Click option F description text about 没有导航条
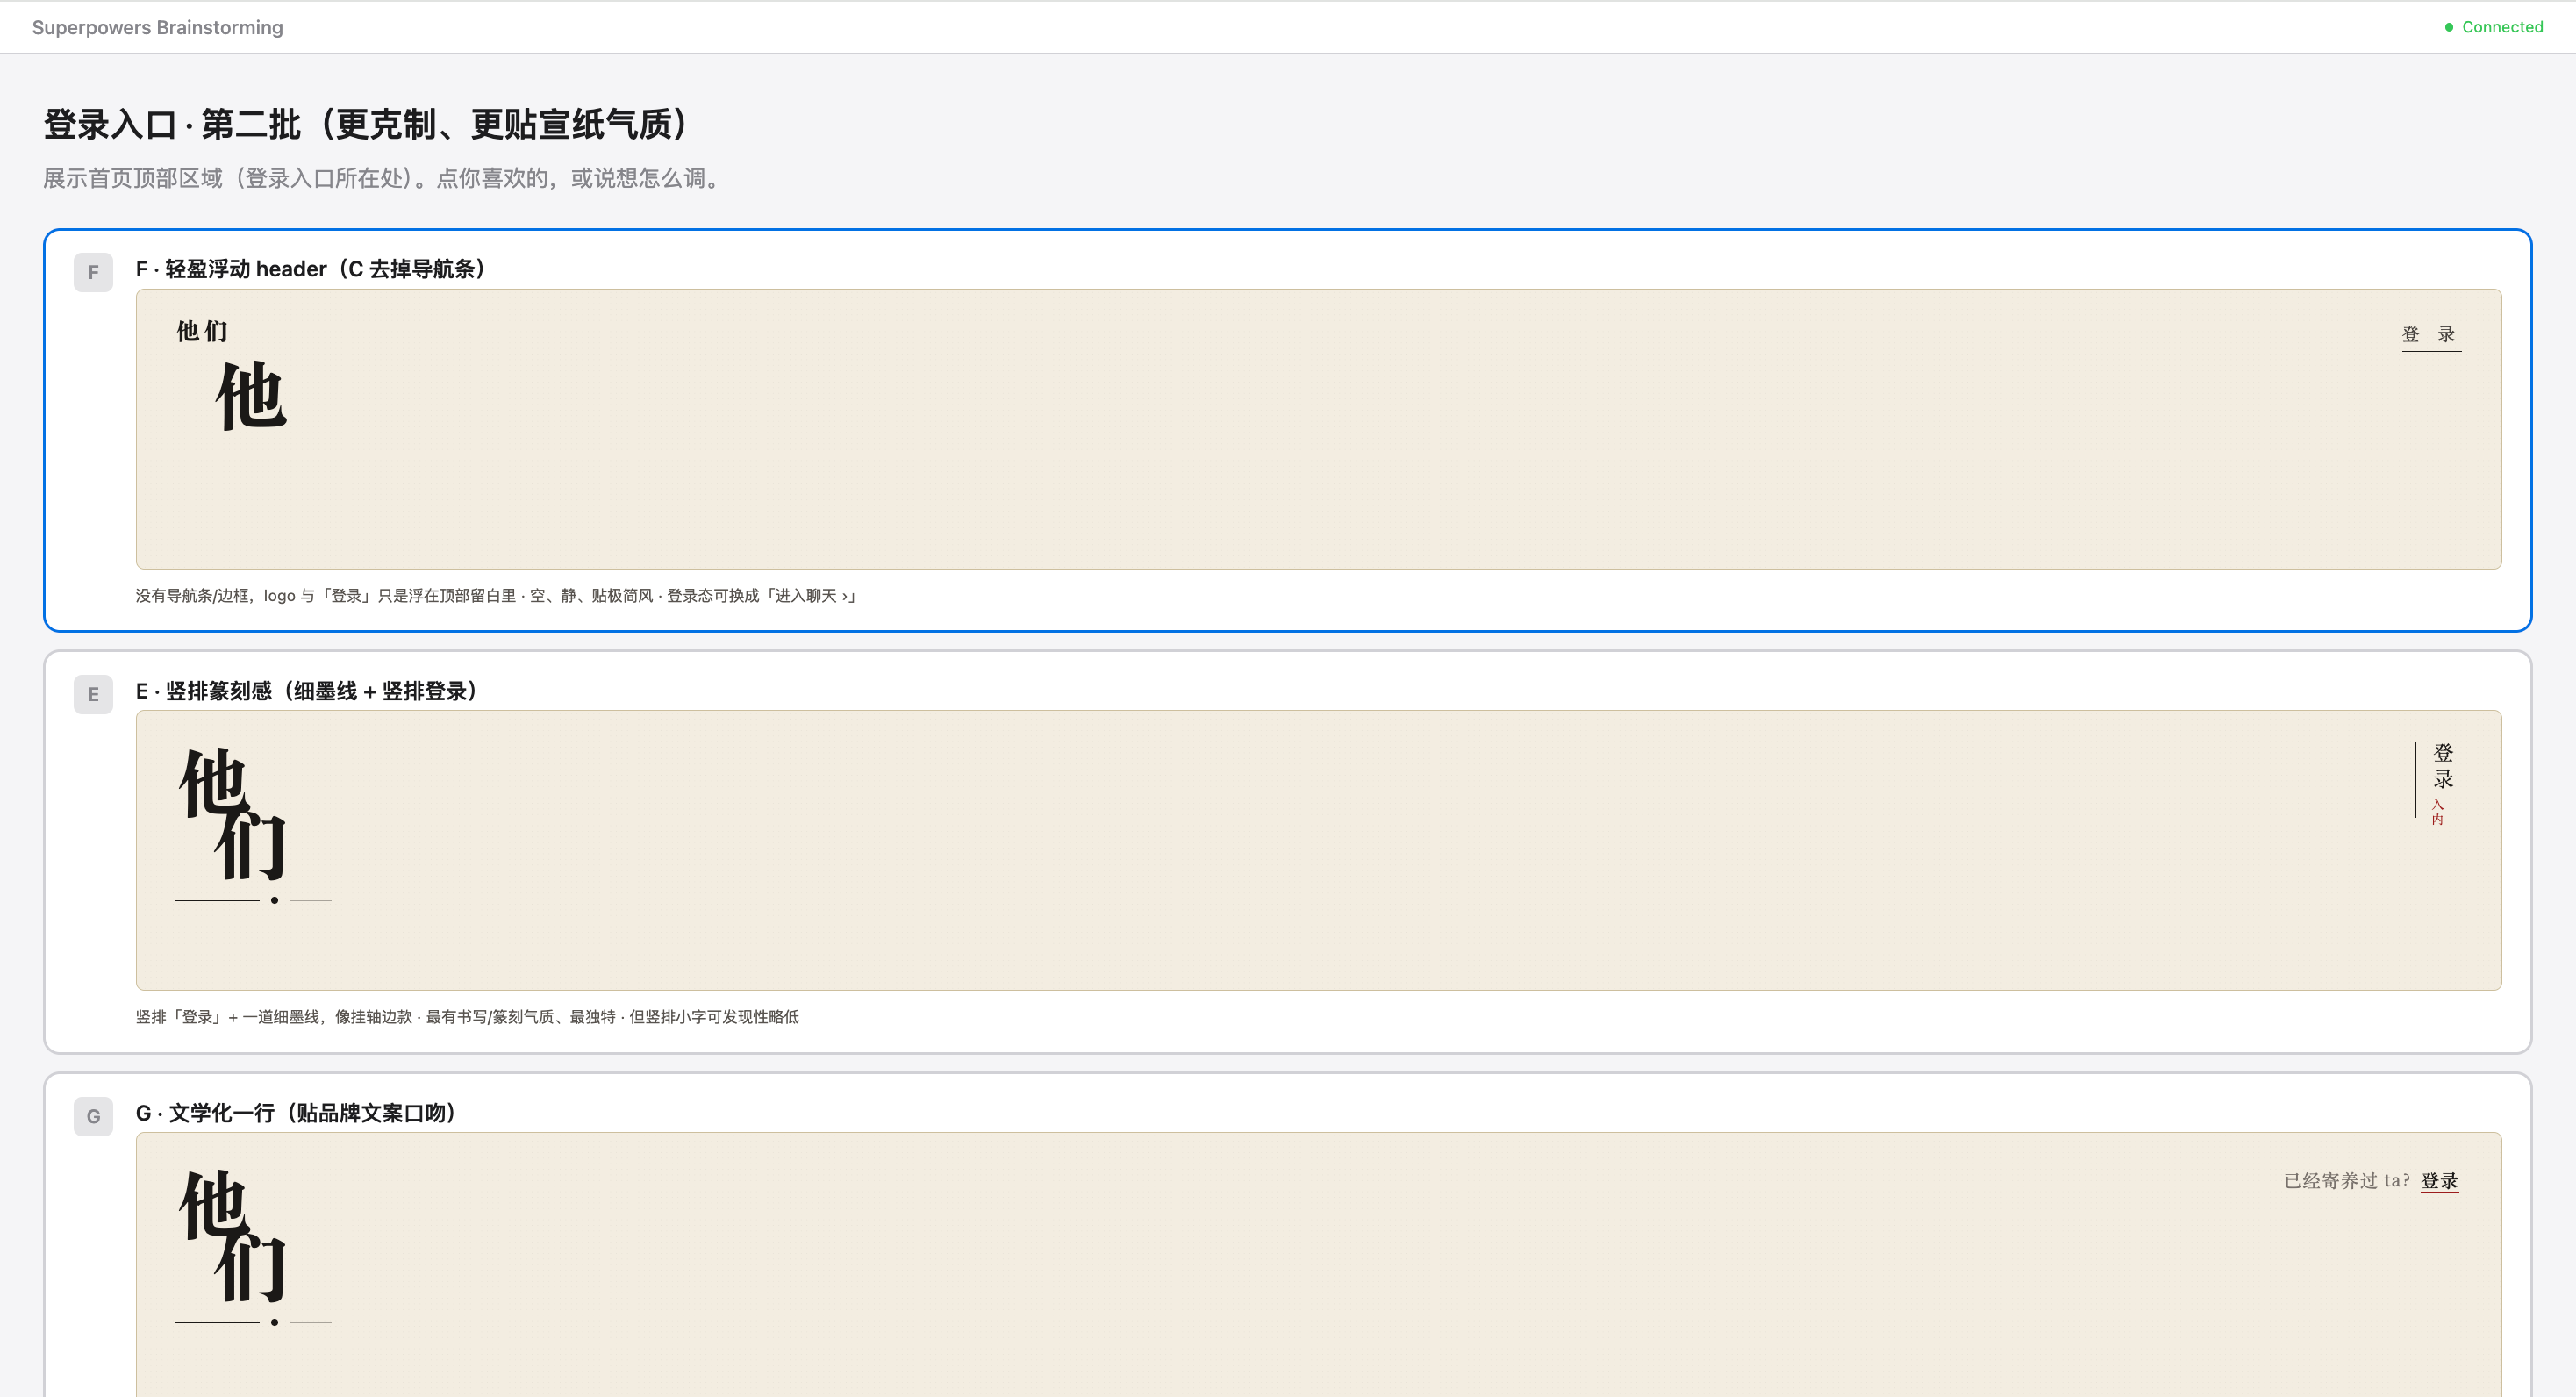Screen dimensions: 2576x1397 click(x=496, y=596)
